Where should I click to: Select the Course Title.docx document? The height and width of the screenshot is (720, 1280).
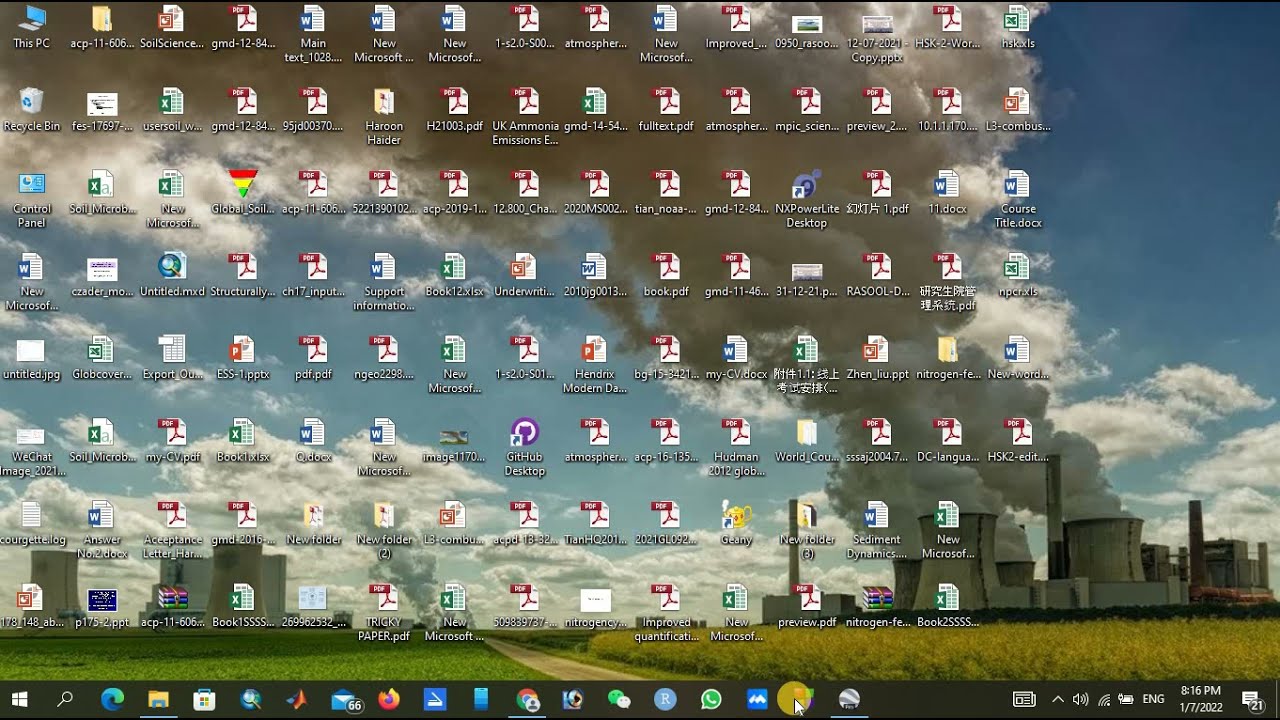[1018, 200]
